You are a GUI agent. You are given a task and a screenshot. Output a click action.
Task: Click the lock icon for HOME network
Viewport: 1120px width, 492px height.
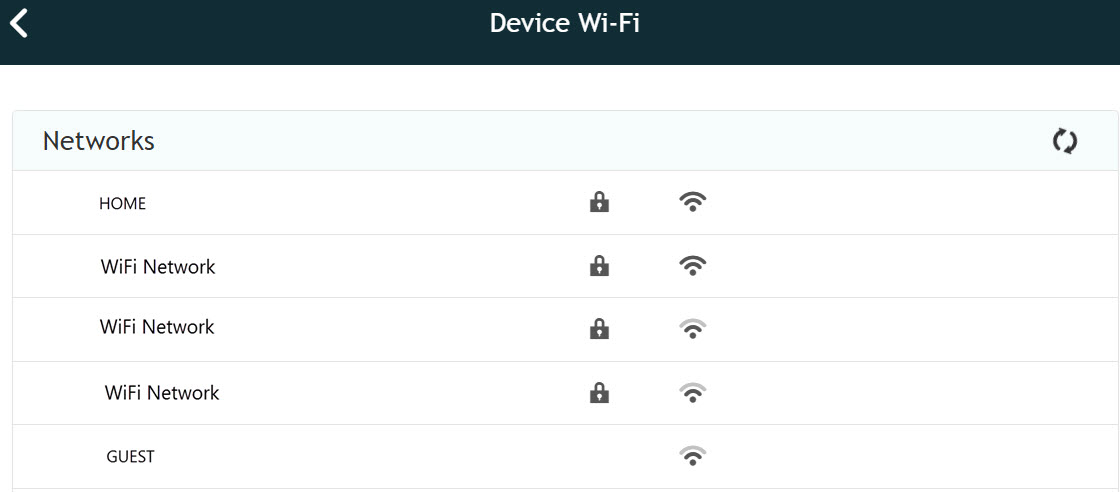599,202
